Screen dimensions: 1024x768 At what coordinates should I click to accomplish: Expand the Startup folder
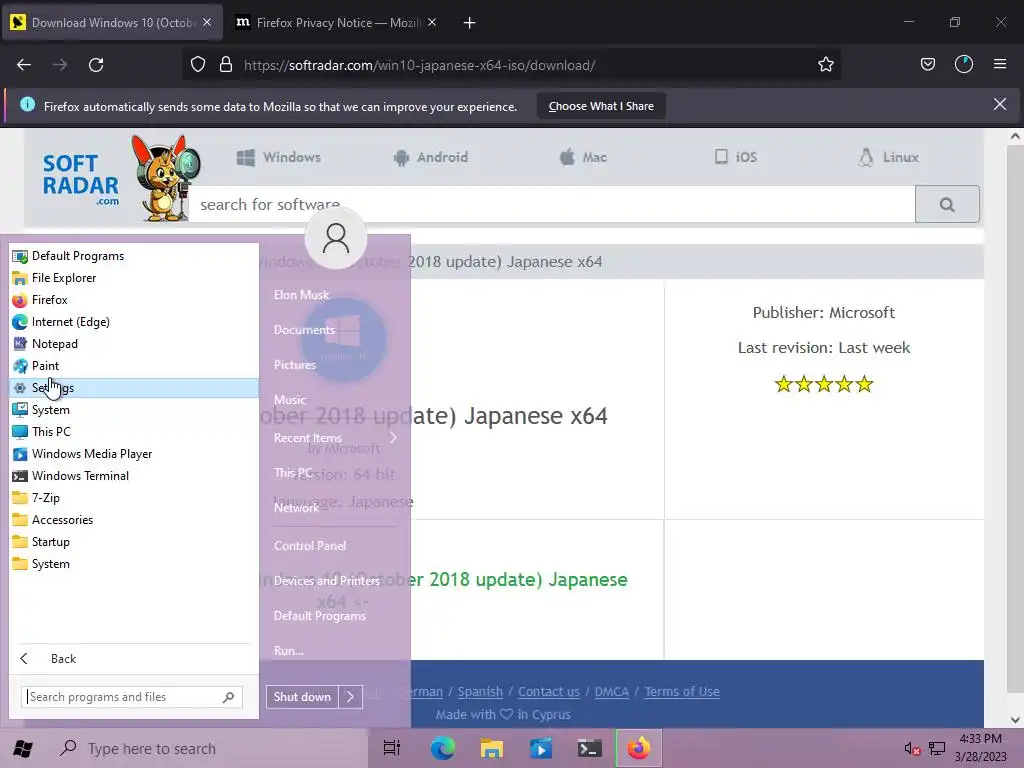tap(134, 541)
